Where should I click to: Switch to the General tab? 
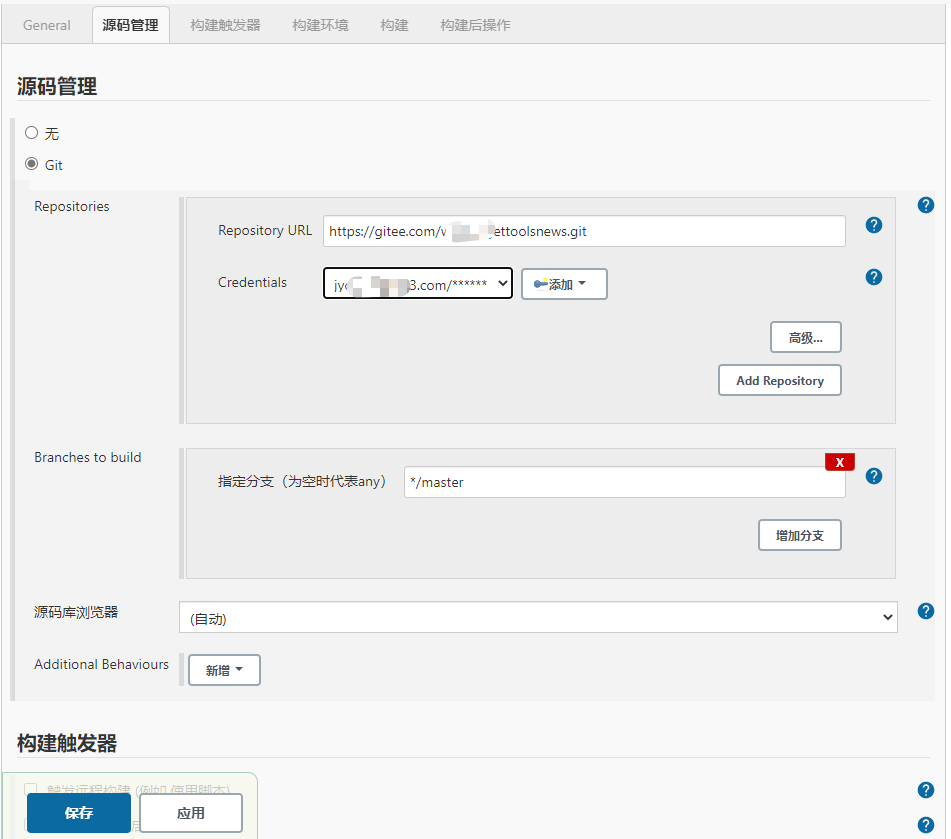point(47,25)
